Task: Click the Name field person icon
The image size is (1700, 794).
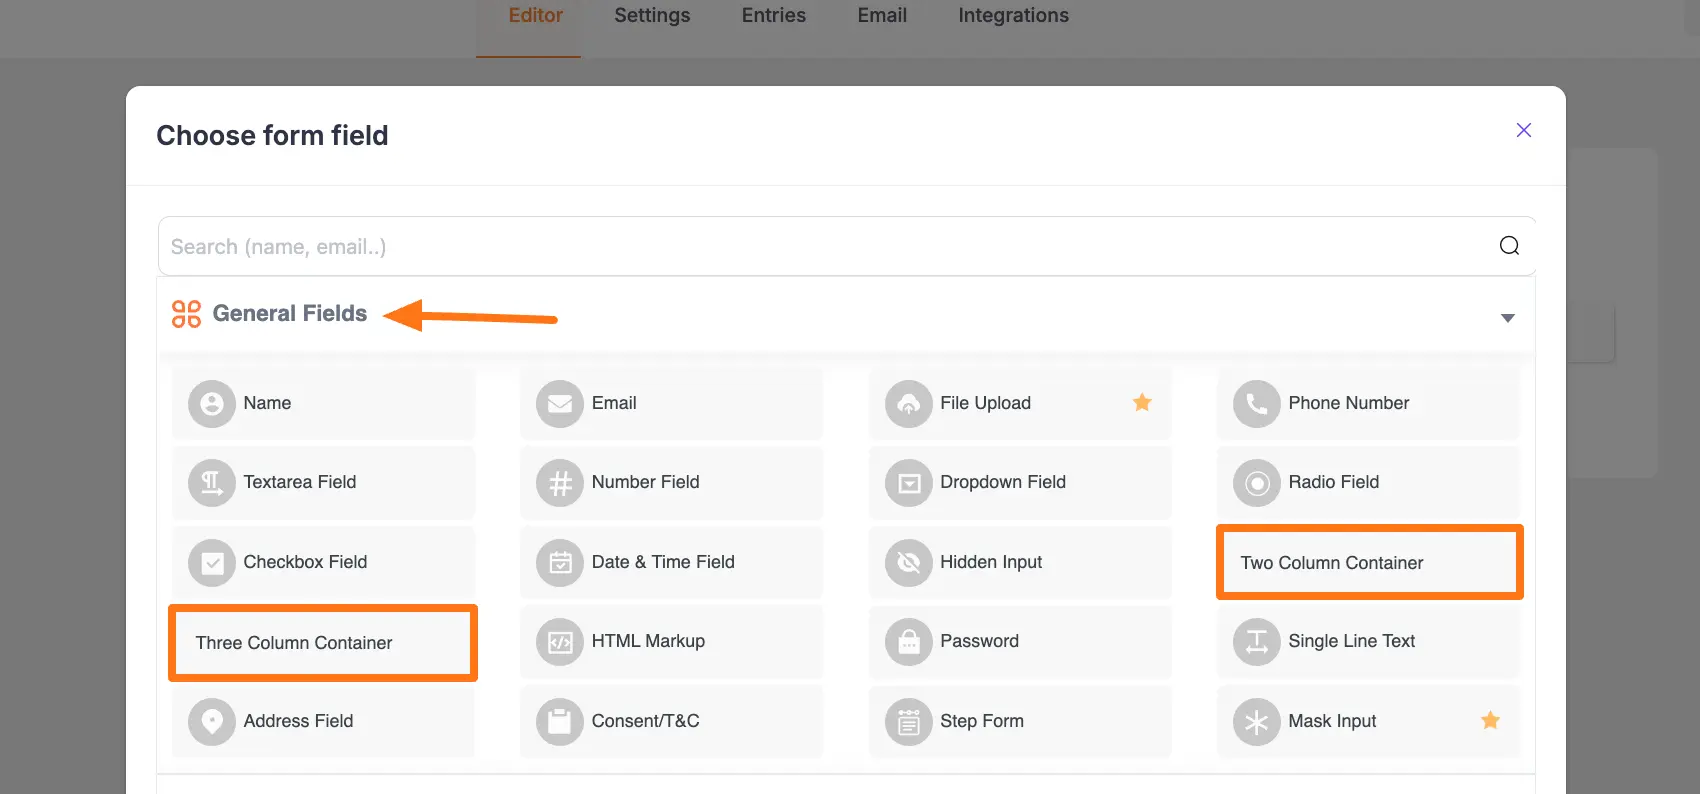Action: click(x=211, y=404)
